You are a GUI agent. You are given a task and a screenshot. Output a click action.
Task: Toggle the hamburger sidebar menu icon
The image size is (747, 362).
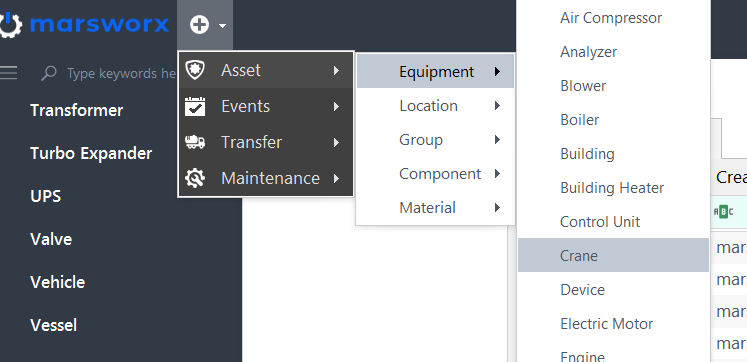point(9,72)
